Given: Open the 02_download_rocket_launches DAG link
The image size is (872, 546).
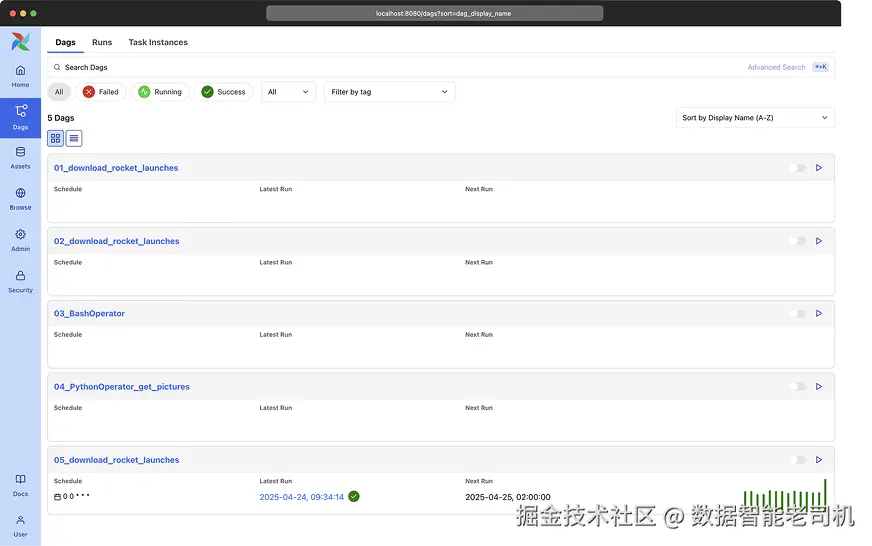Looking at the screenshot, I should coord(116,241).
